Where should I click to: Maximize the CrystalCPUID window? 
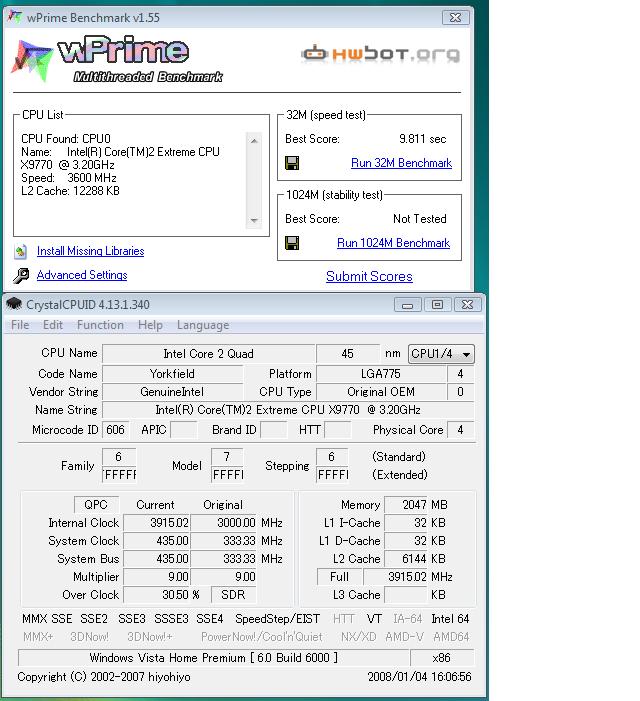(438, 305)
